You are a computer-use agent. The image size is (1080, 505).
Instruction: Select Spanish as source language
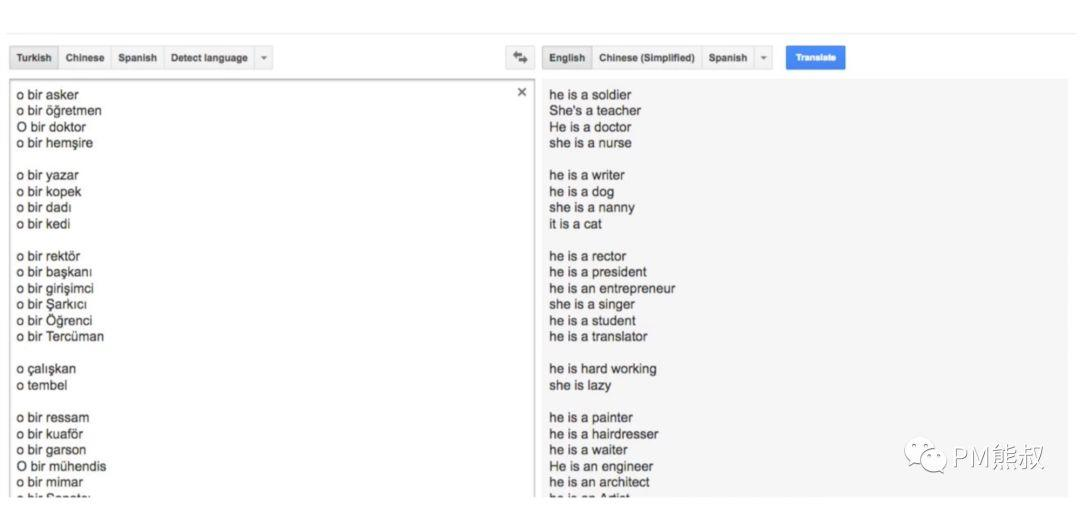[137, 58]
